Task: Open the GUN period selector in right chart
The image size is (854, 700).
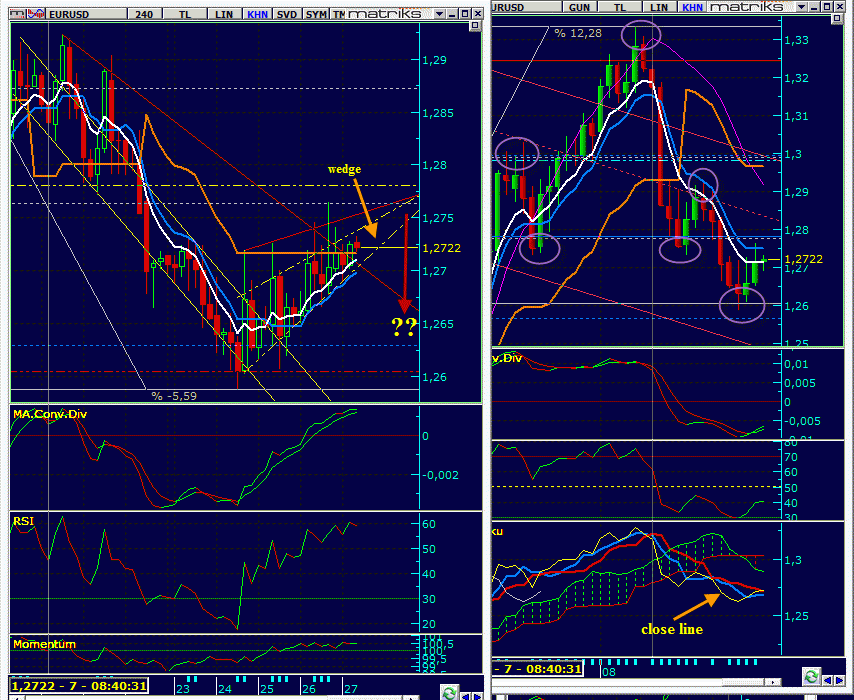Action: pos(579,7)
